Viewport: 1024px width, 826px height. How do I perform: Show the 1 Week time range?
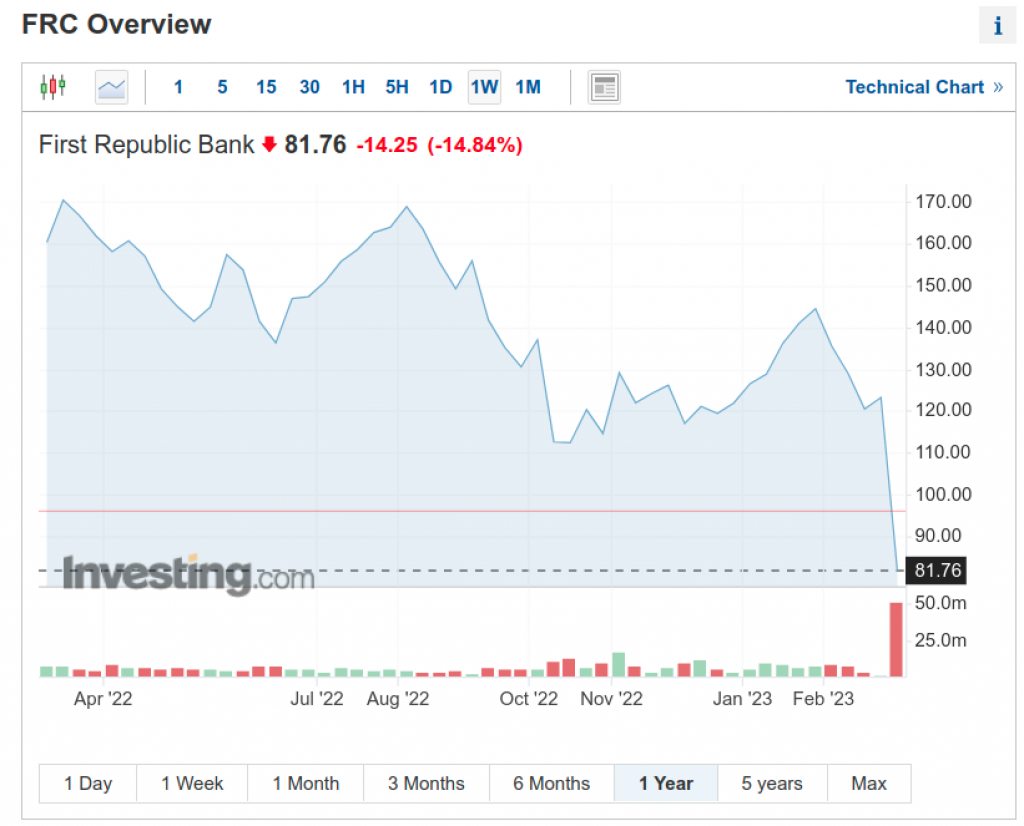point(192,783)
